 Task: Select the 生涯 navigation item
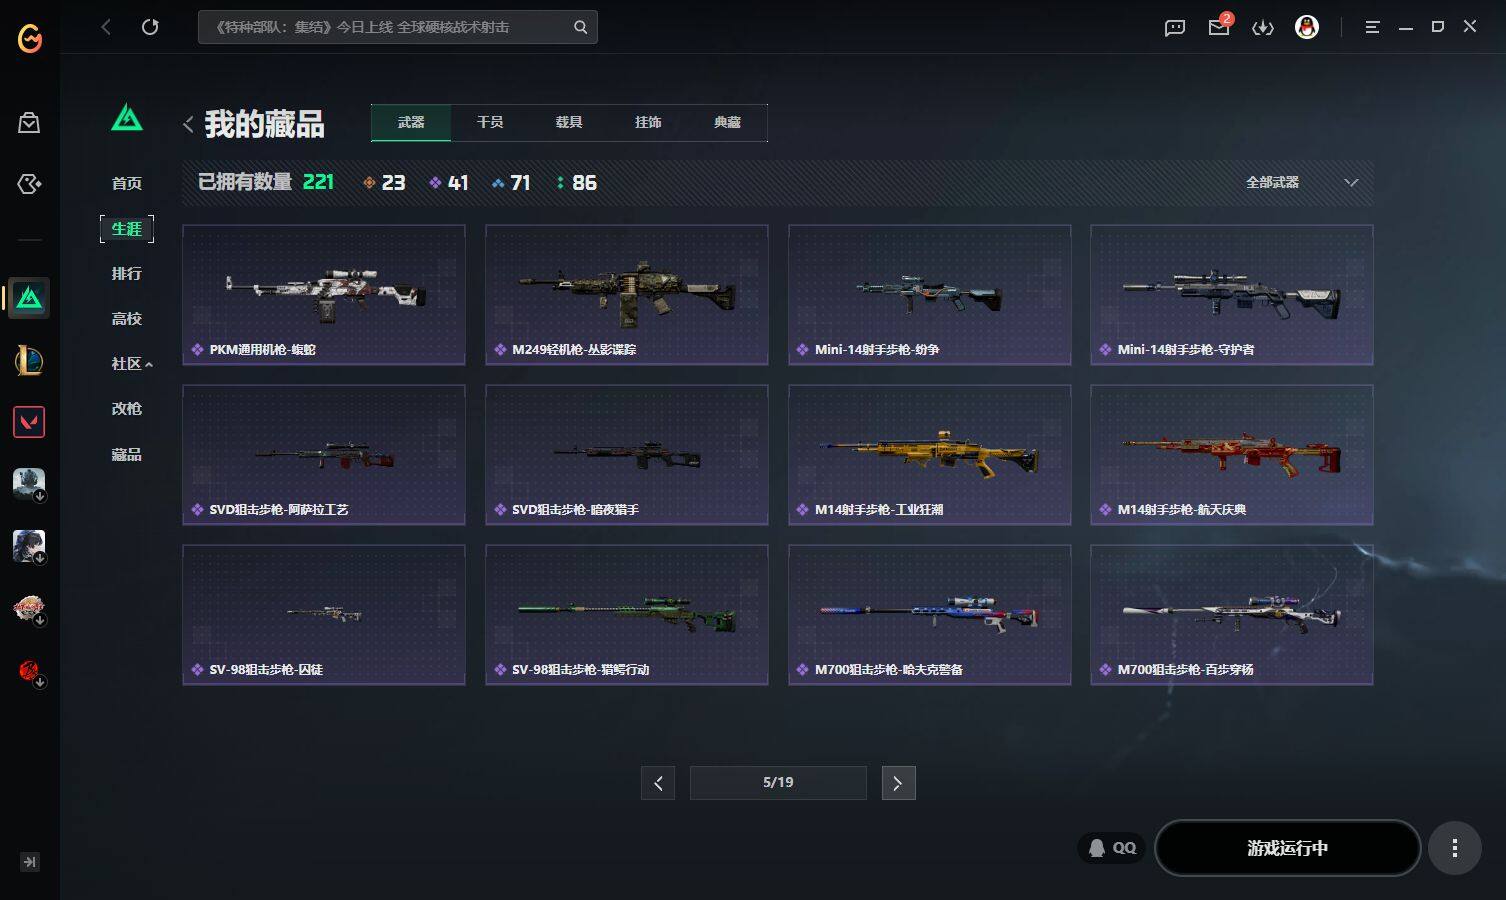[x=127, y=229]
